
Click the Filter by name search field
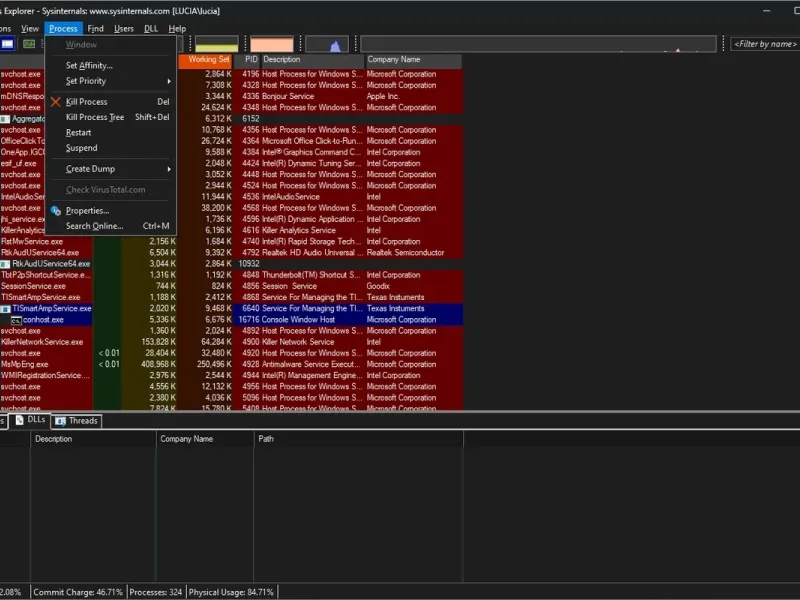(764, 44)
